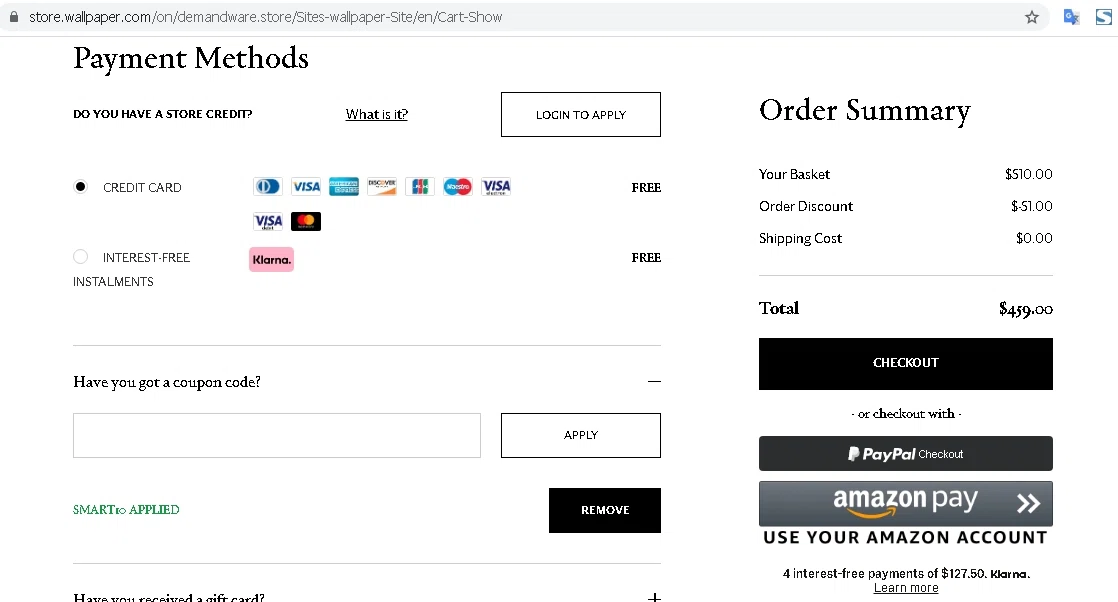Viewport: 1118px width, 602px height.
Task: Click the JCB card icon
Action: [x=420, y=187]
